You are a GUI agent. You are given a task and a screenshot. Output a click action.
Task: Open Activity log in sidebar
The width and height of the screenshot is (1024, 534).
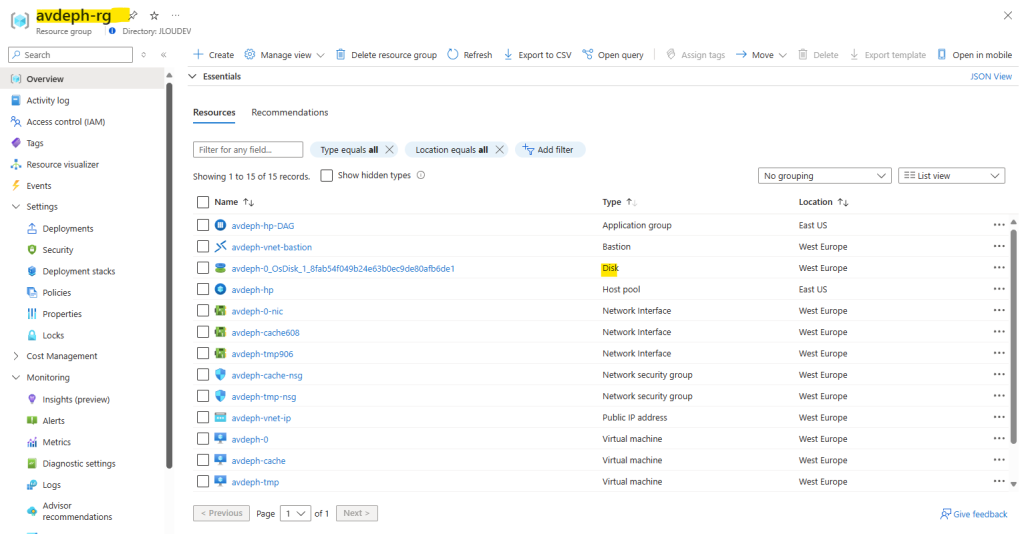coord(48,101)
